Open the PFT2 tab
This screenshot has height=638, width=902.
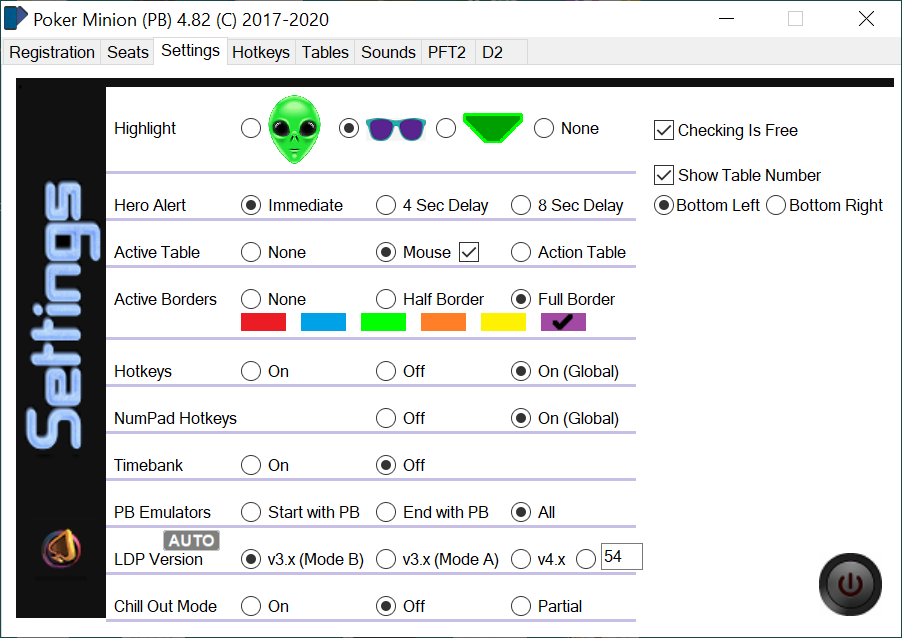click(x=447, y=52)
